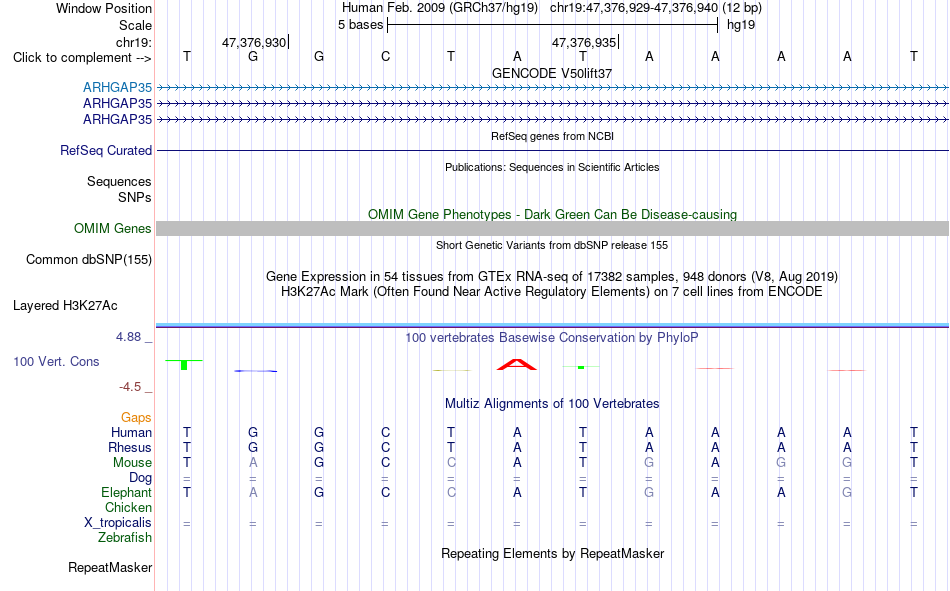Click the 47,376,930 coordinate marker
The image size is (950, 591).
(x=255, y=42)
